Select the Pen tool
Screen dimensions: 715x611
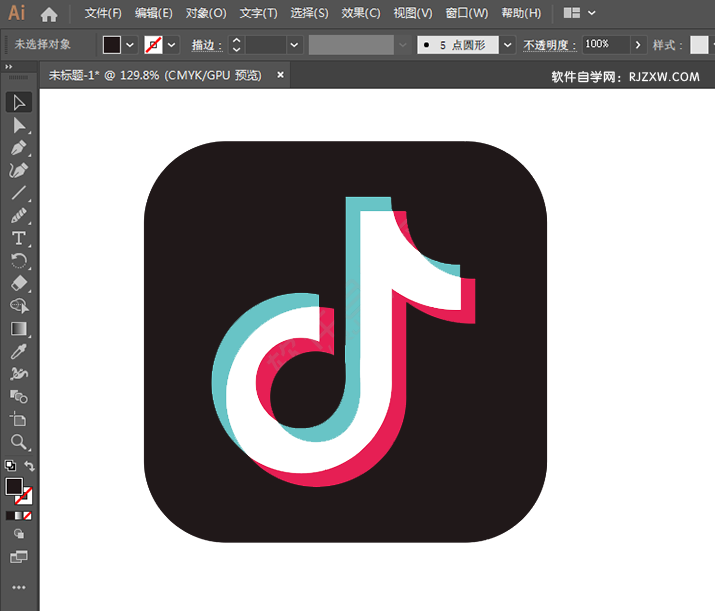click(x=19, y=148)
